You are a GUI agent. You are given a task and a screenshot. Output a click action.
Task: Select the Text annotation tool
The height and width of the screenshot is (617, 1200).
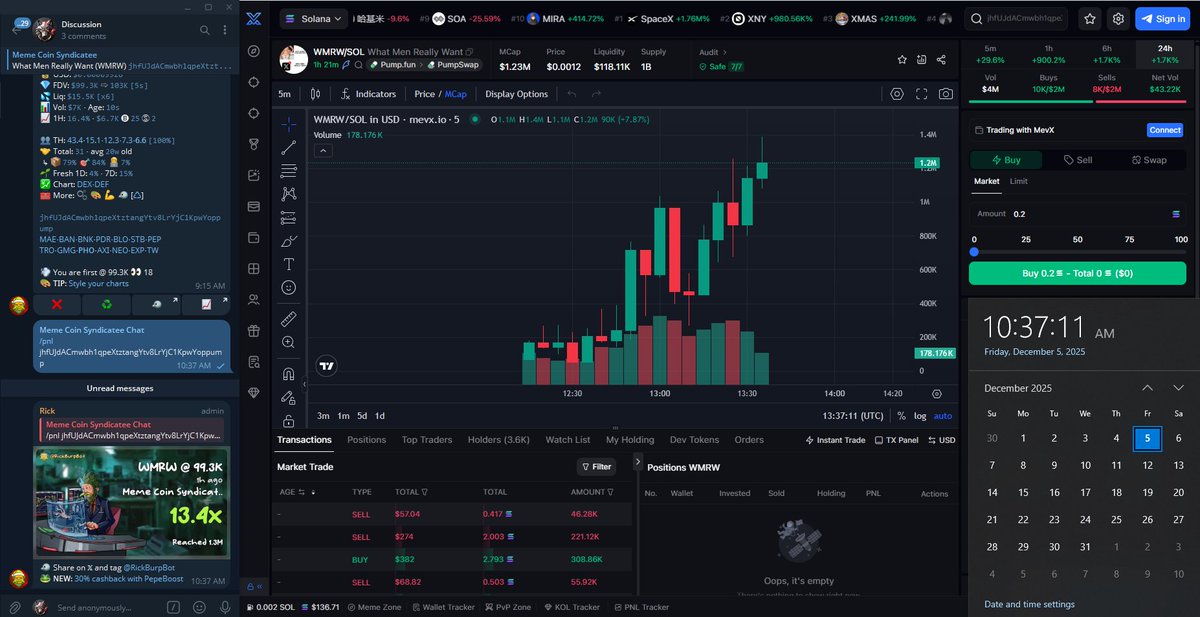(289, 264)
